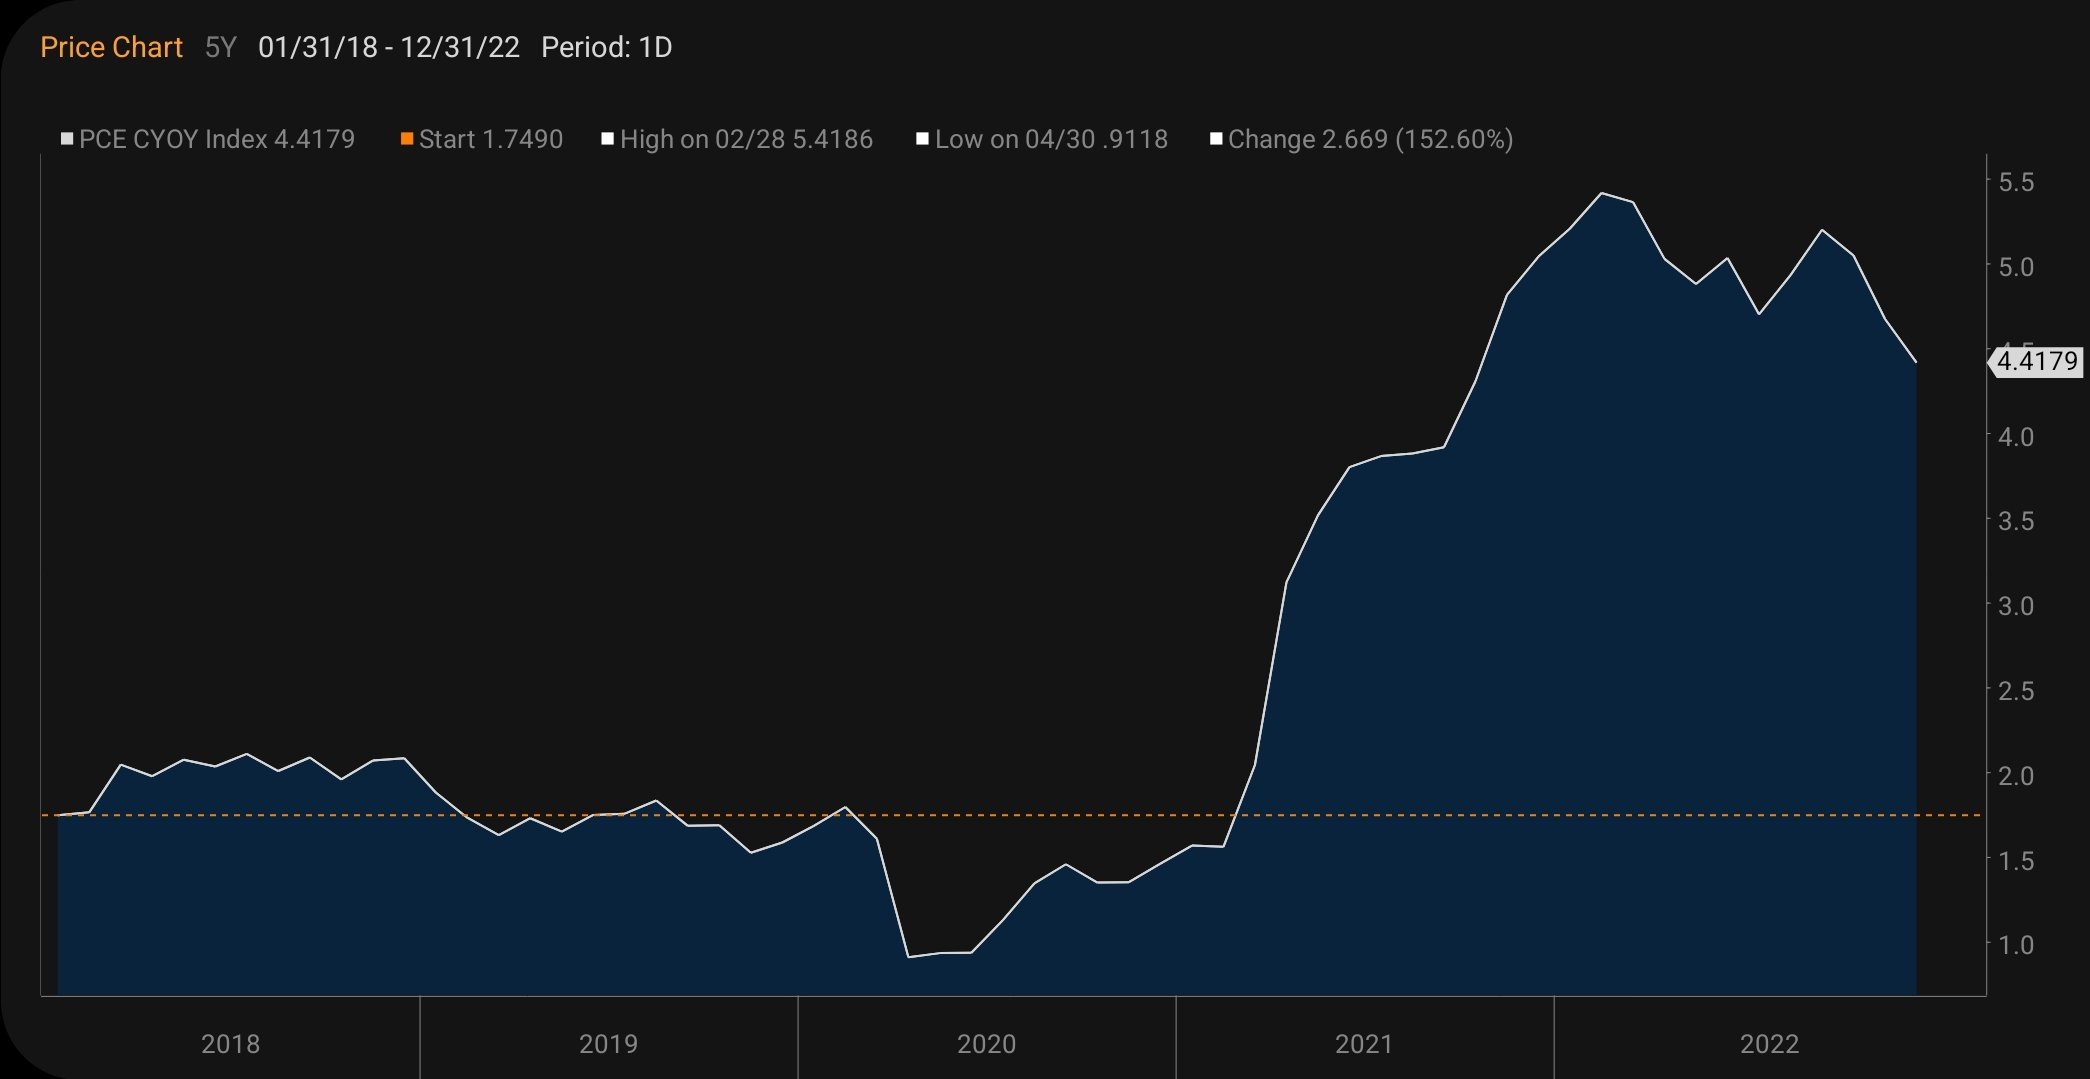Viewport: 2090px width, 1079px height.
Task: Open the 01/31/18 - 12/31/22 date range picker
Action: [388, 46]
